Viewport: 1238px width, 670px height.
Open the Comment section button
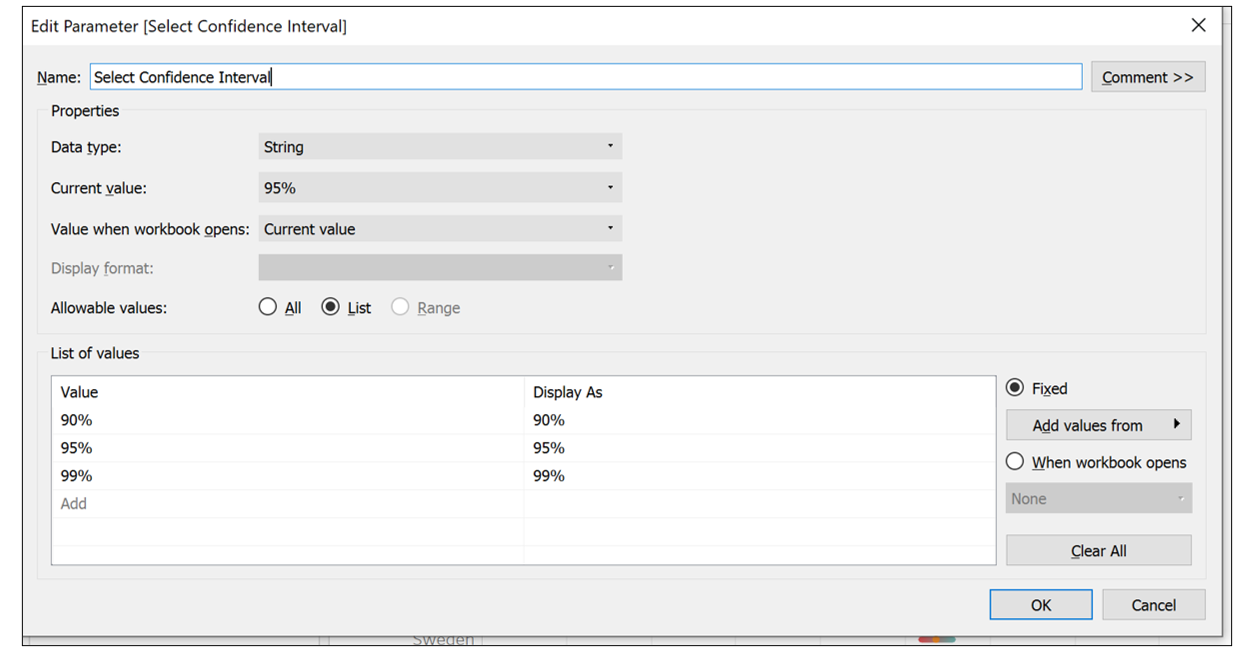(x=1147, y=77)
